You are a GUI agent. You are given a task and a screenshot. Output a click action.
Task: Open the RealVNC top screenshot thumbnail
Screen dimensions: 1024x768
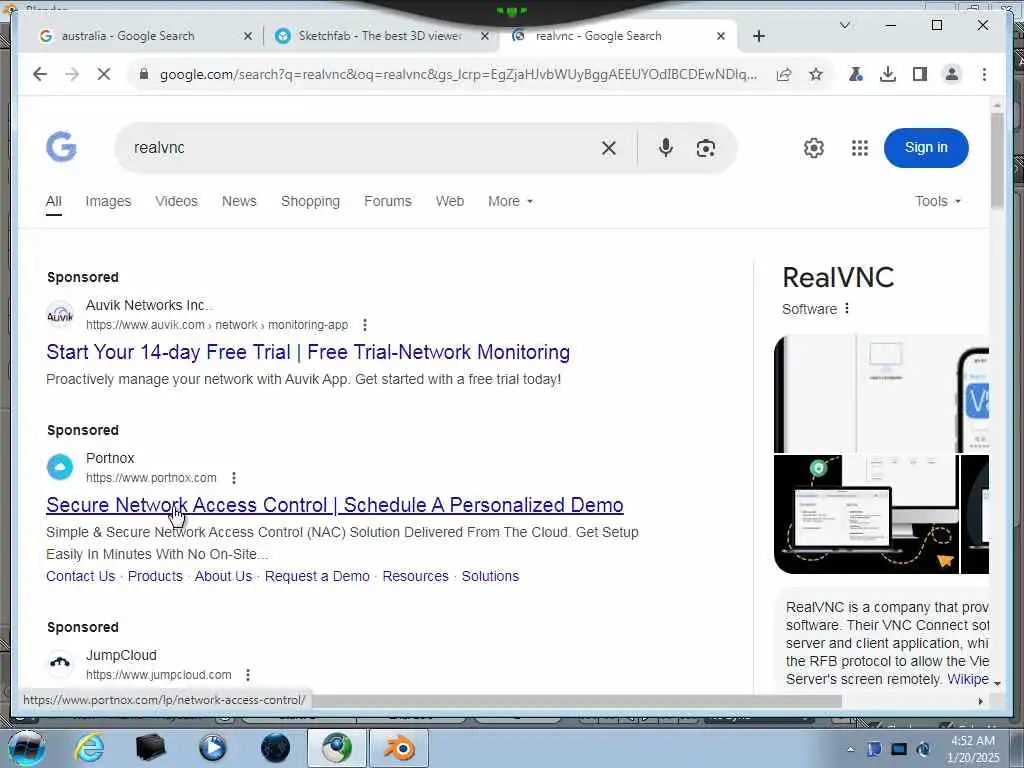coord(882,394)
